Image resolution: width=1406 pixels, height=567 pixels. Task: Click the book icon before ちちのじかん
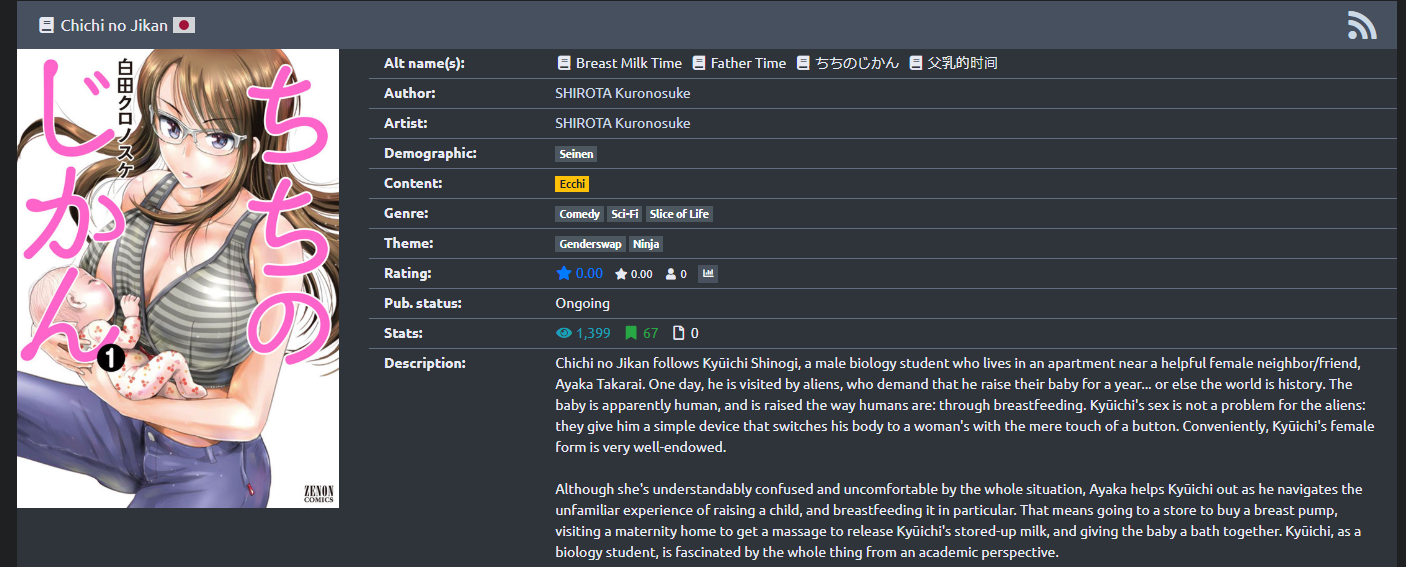pos(804,63)
